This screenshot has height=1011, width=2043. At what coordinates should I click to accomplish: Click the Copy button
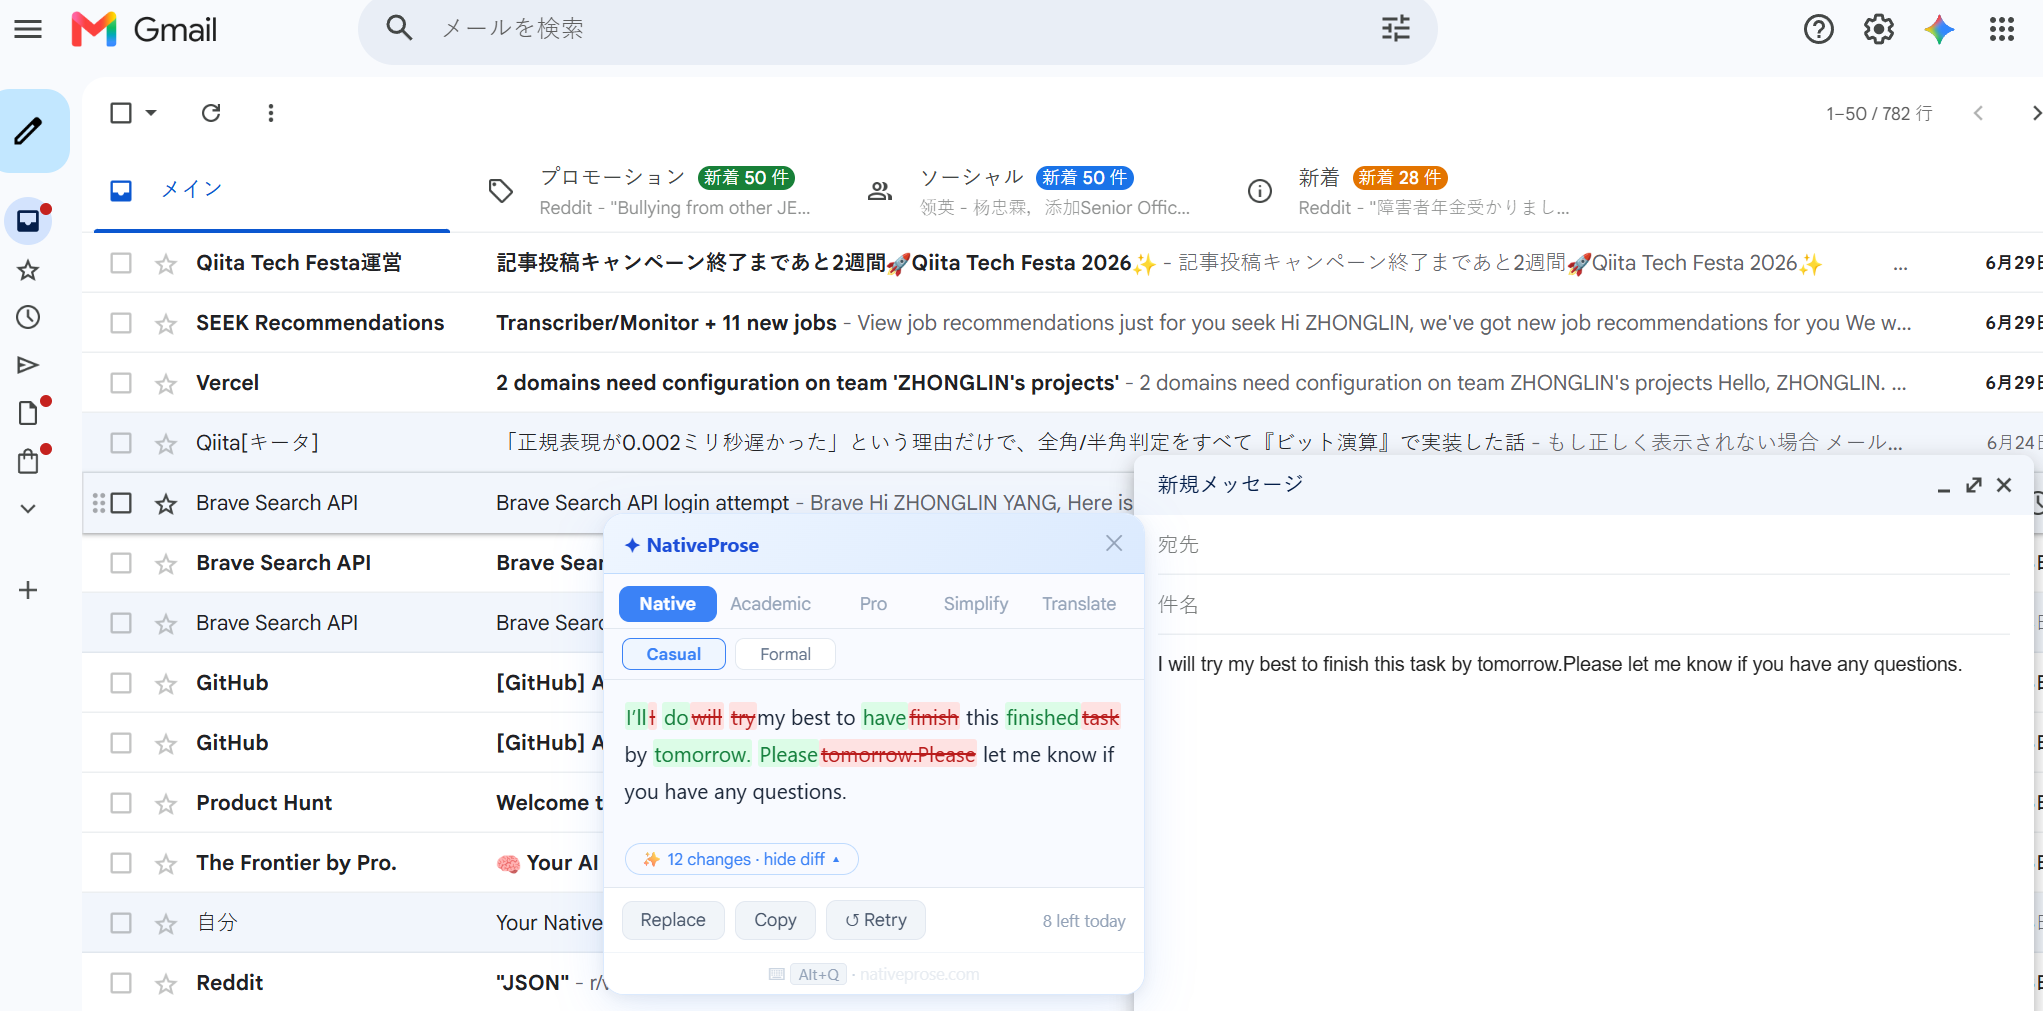pyautogui.click(x=775, y=920)
